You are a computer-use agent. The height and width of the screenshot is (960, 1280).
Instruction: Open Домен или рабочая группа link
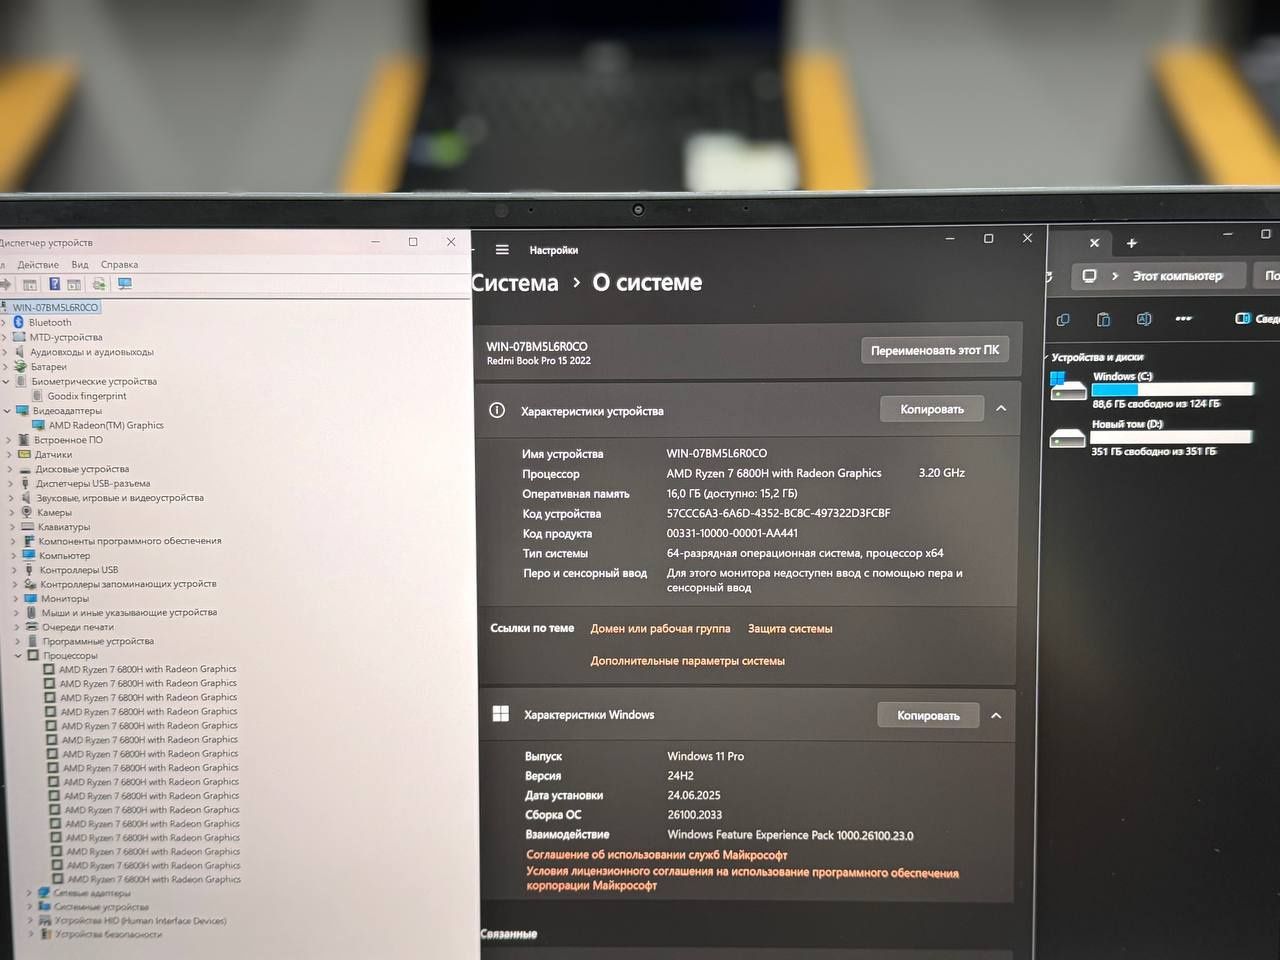pos(660,629)
